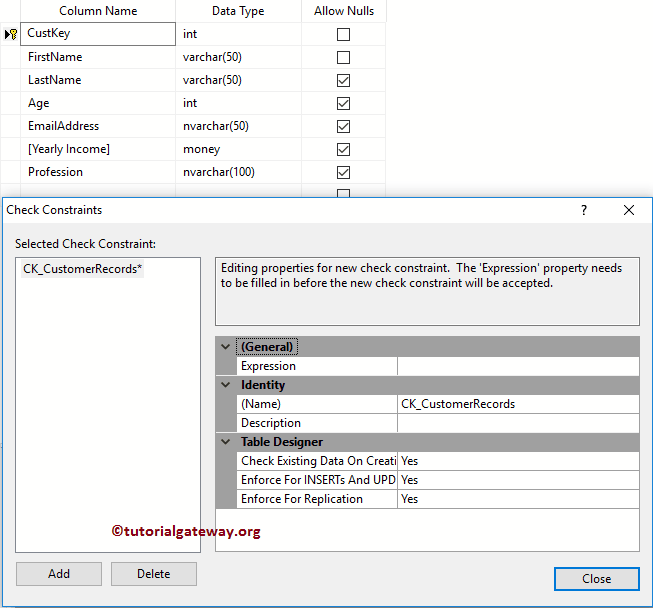This screenshot has width=653, height=608.
Task: Click the [Yearly Income] column name cell
Action: click(x=98, y=149)
